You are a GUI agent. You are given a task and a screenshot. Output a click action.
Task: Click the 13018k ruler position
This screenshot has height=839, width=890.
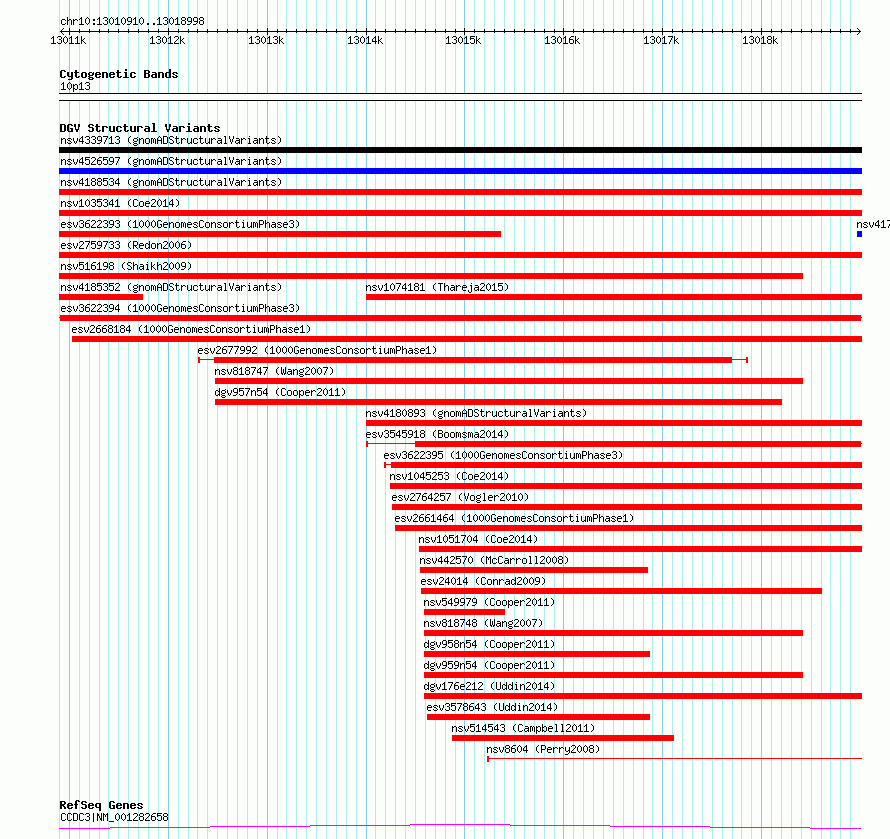[x=760, y=40]
